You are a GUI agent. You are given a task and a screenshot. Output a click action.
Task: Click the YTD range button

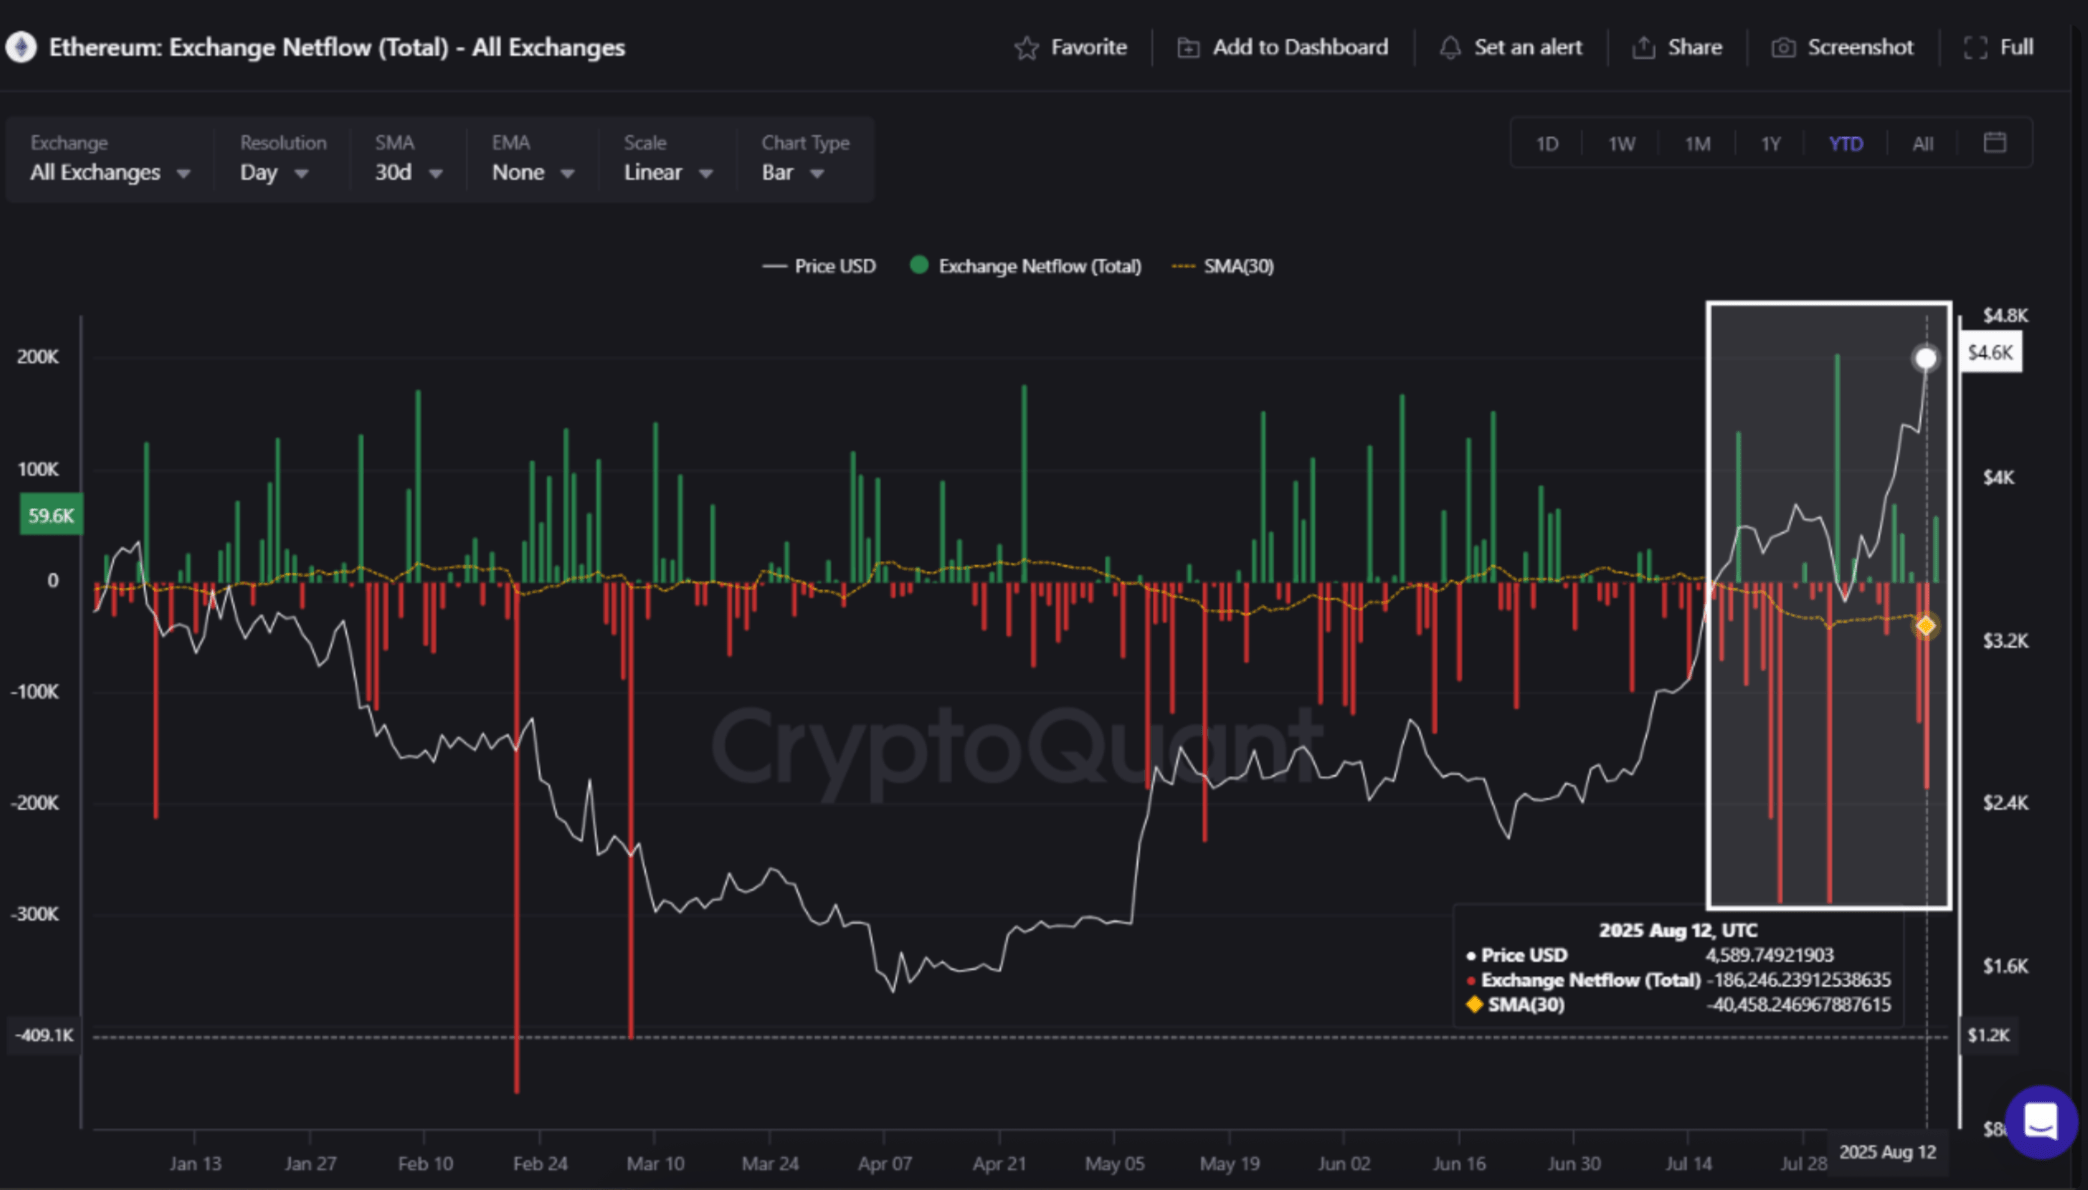point(1846,143)
